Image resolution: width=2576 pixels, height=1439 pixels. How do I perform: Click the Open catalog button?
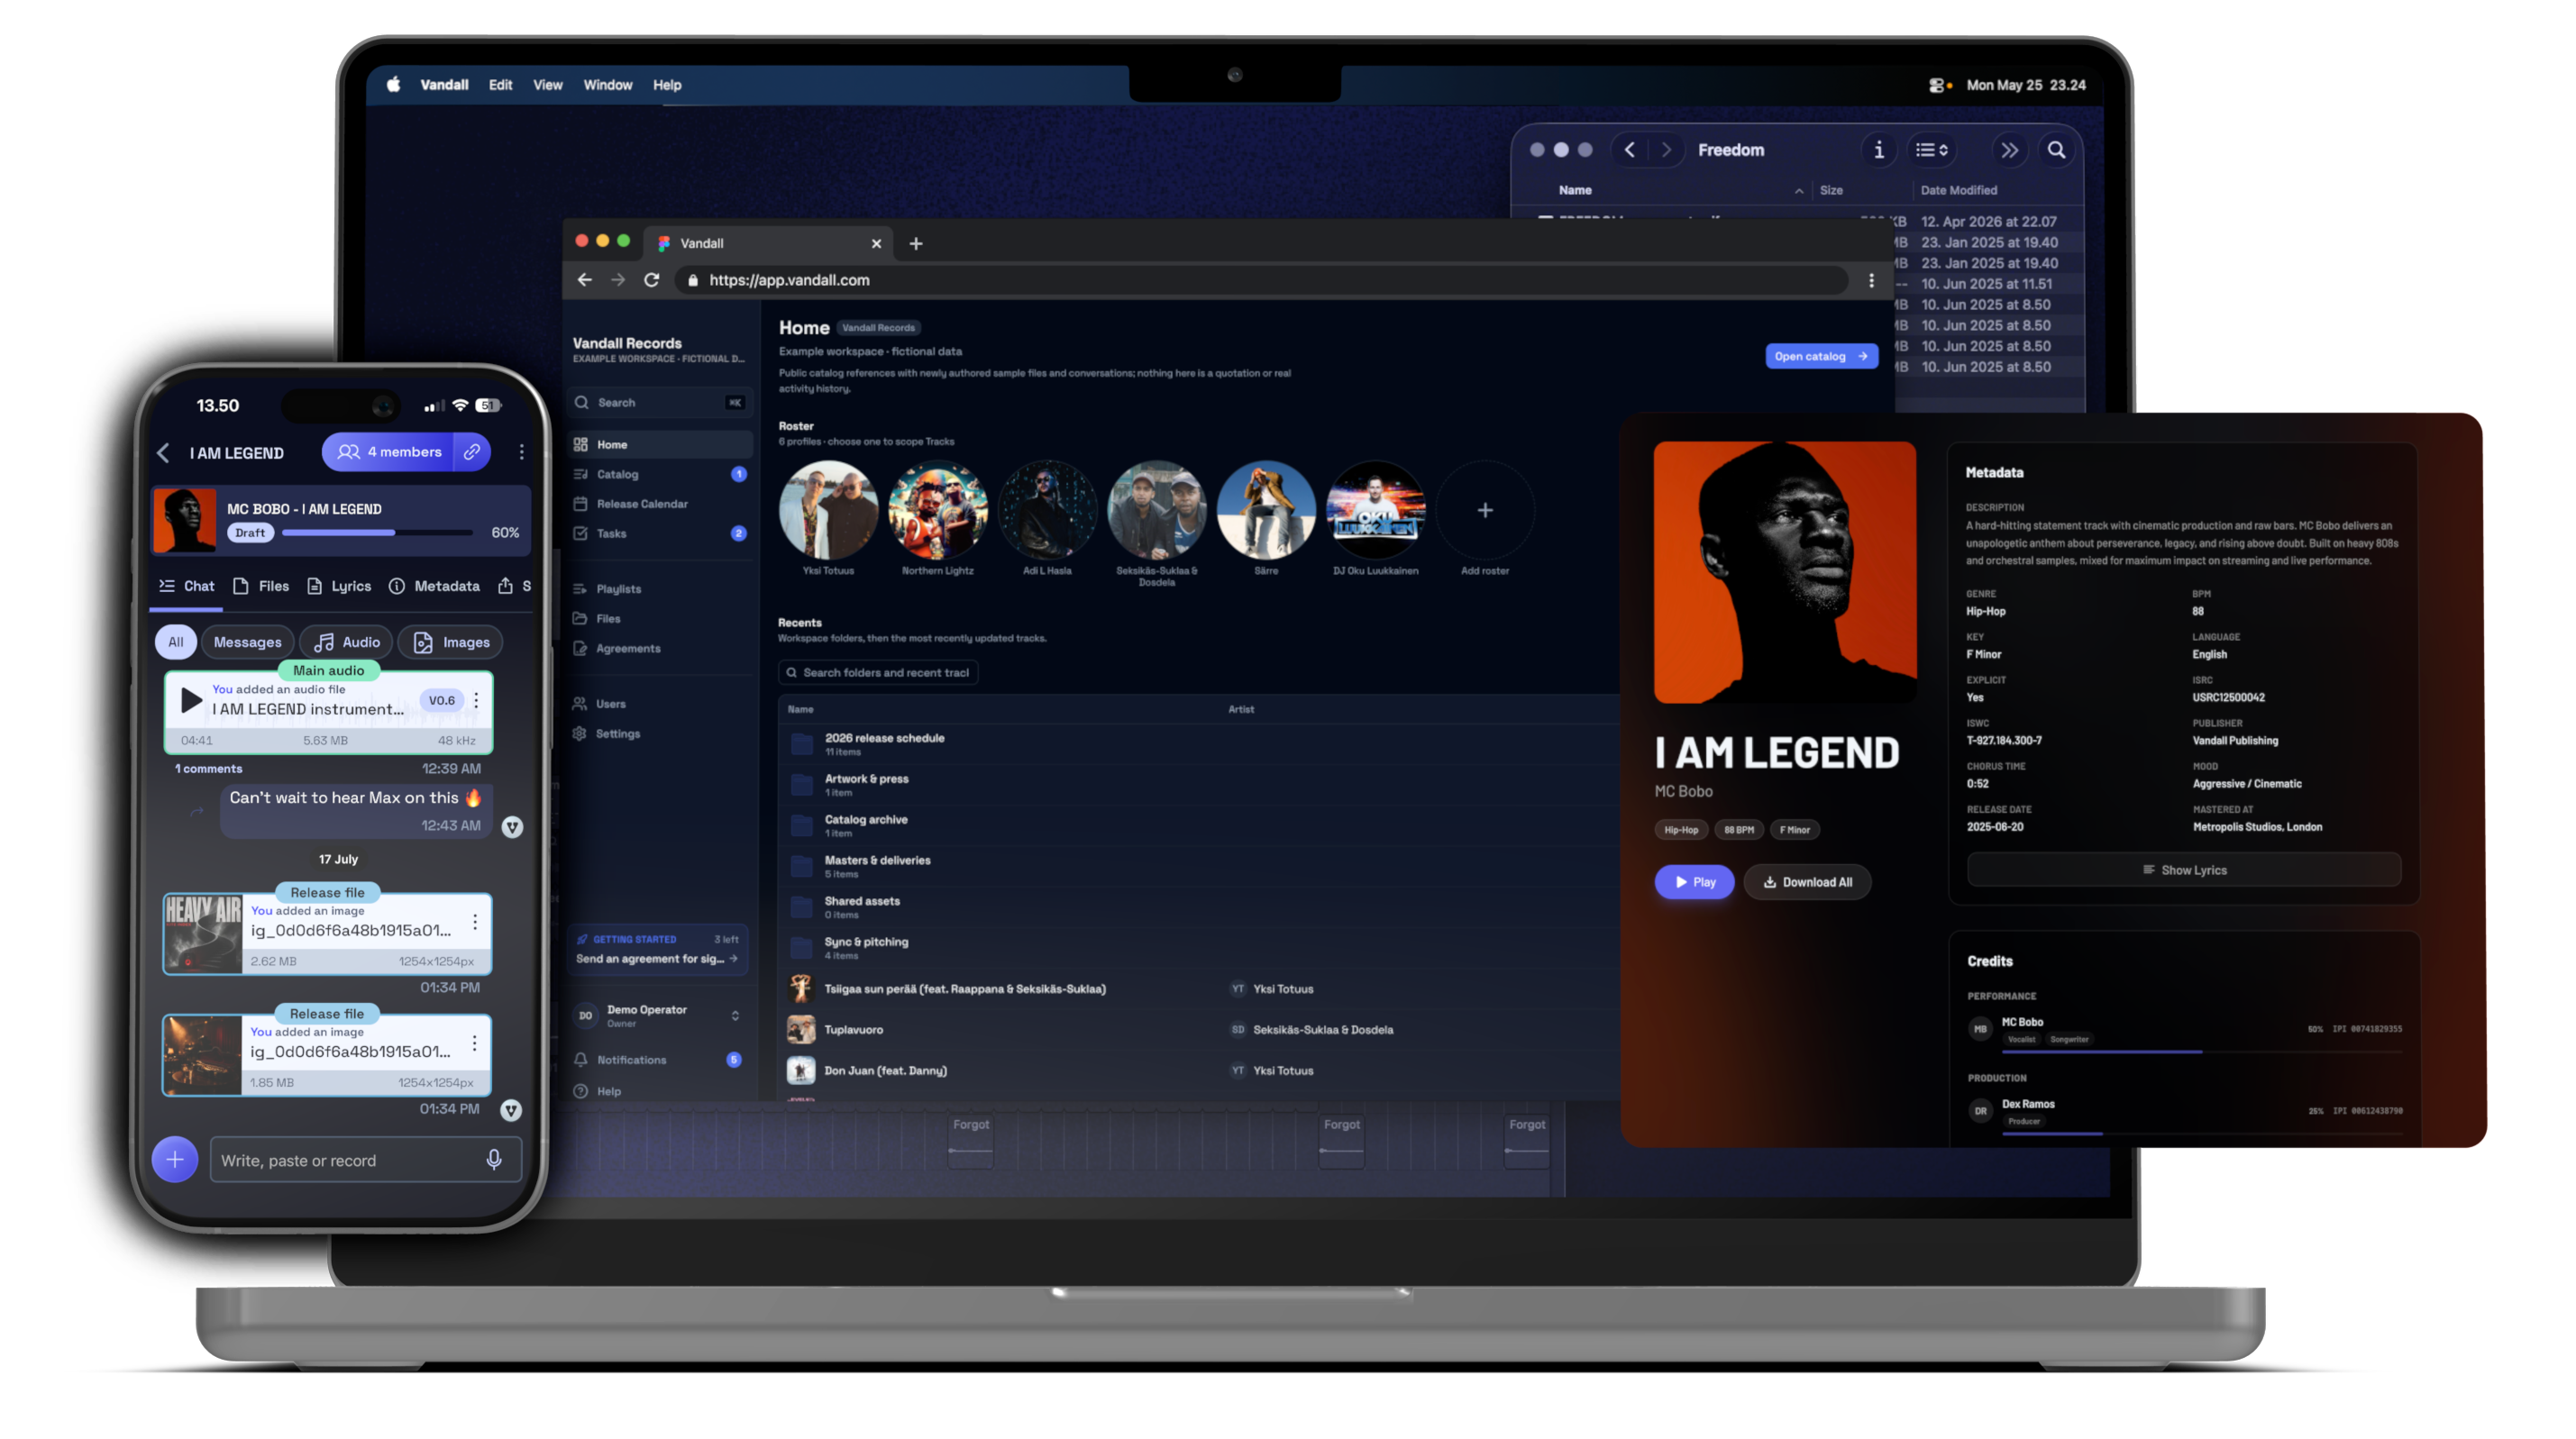click(x=1821, y=356)
